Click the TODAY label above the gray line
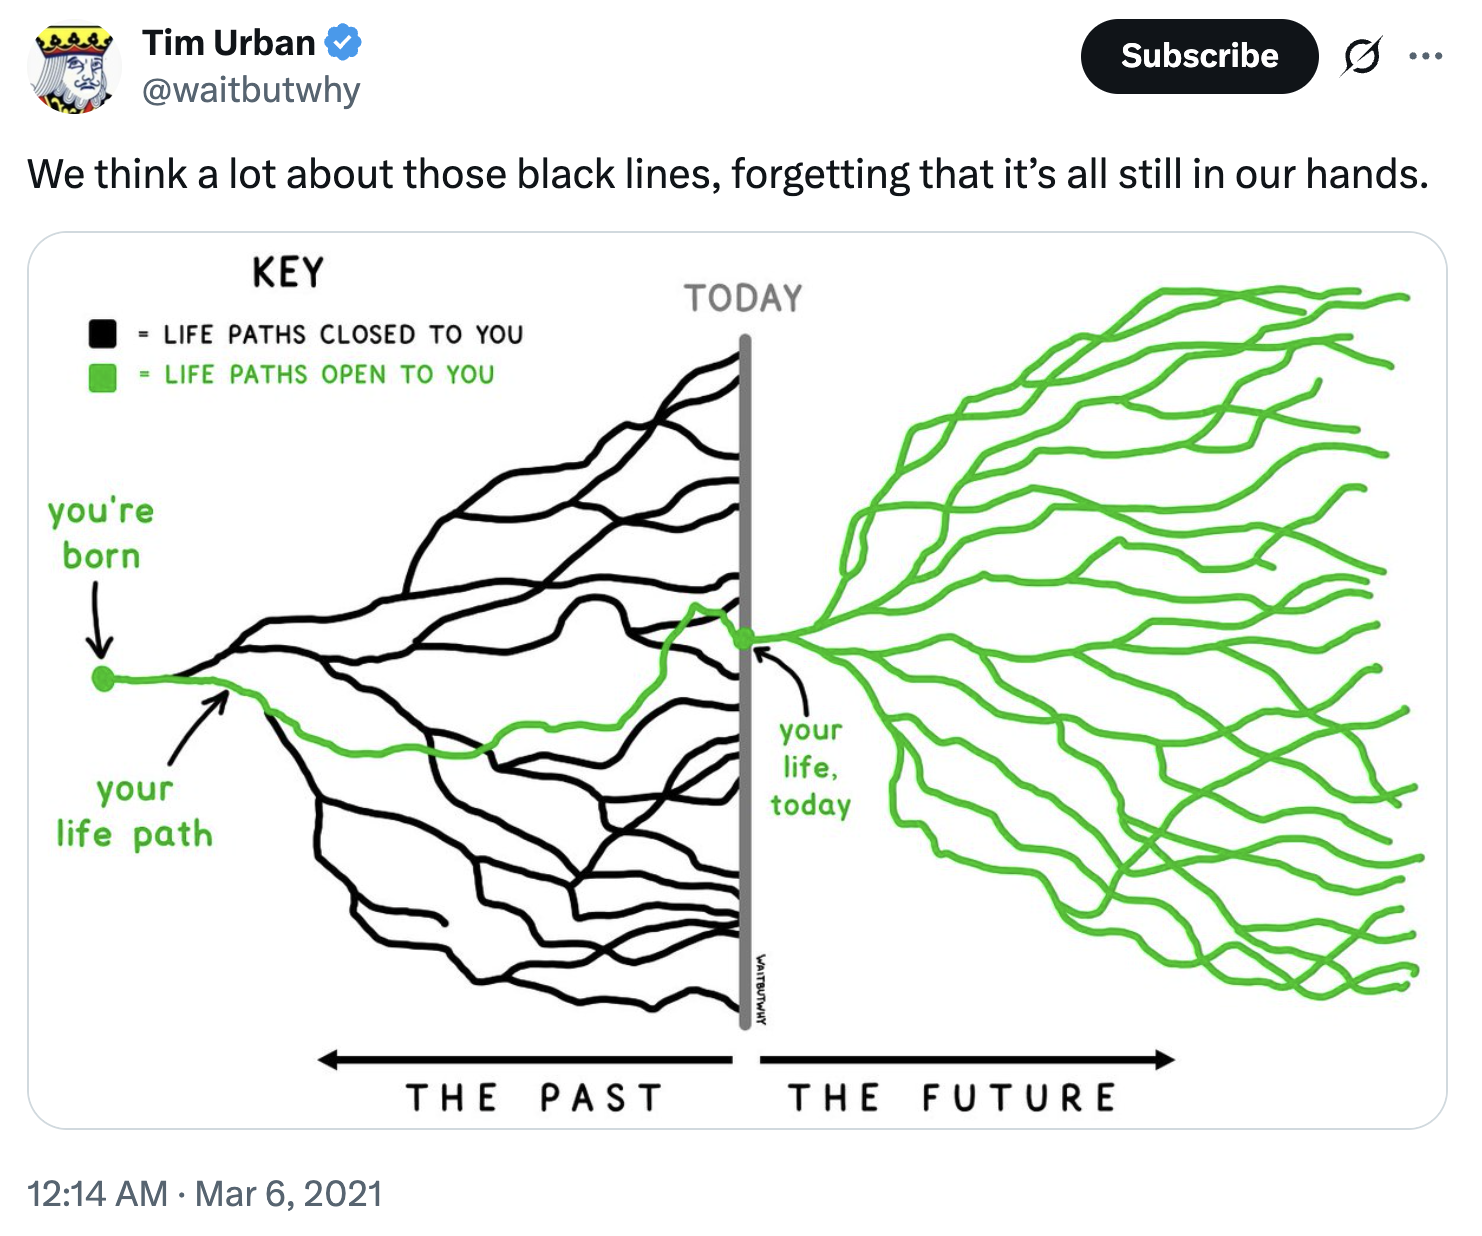Viewport: 1482px width, 1236px height. coord(743,298)
